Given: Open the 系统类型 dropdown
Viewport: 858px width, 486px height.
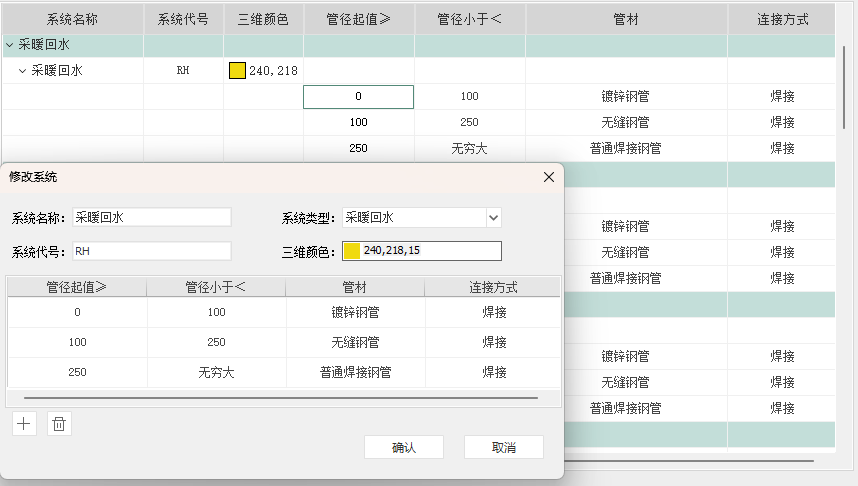Looking at the screenshot, I should point(493,217).
